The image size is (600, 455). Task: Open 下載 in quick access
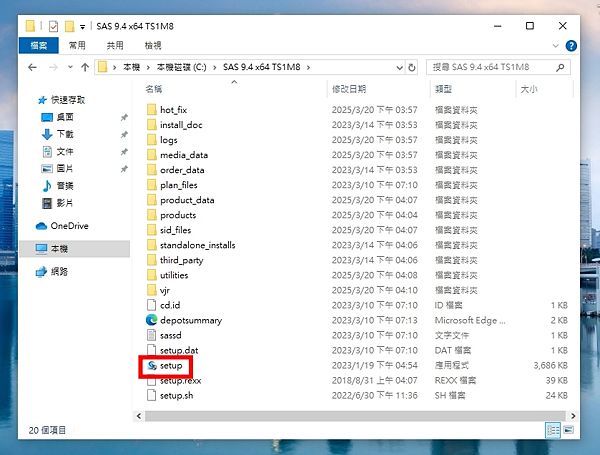pyautogui.click(x=65, y=134)
